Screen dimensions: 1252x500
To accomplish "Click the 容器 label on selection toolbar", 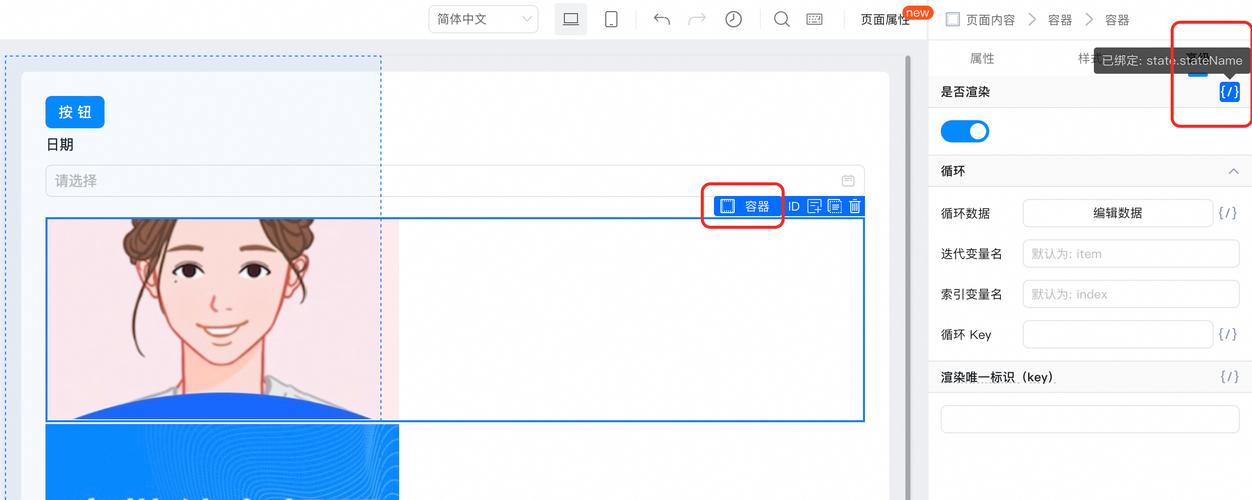I will [757, 206].
